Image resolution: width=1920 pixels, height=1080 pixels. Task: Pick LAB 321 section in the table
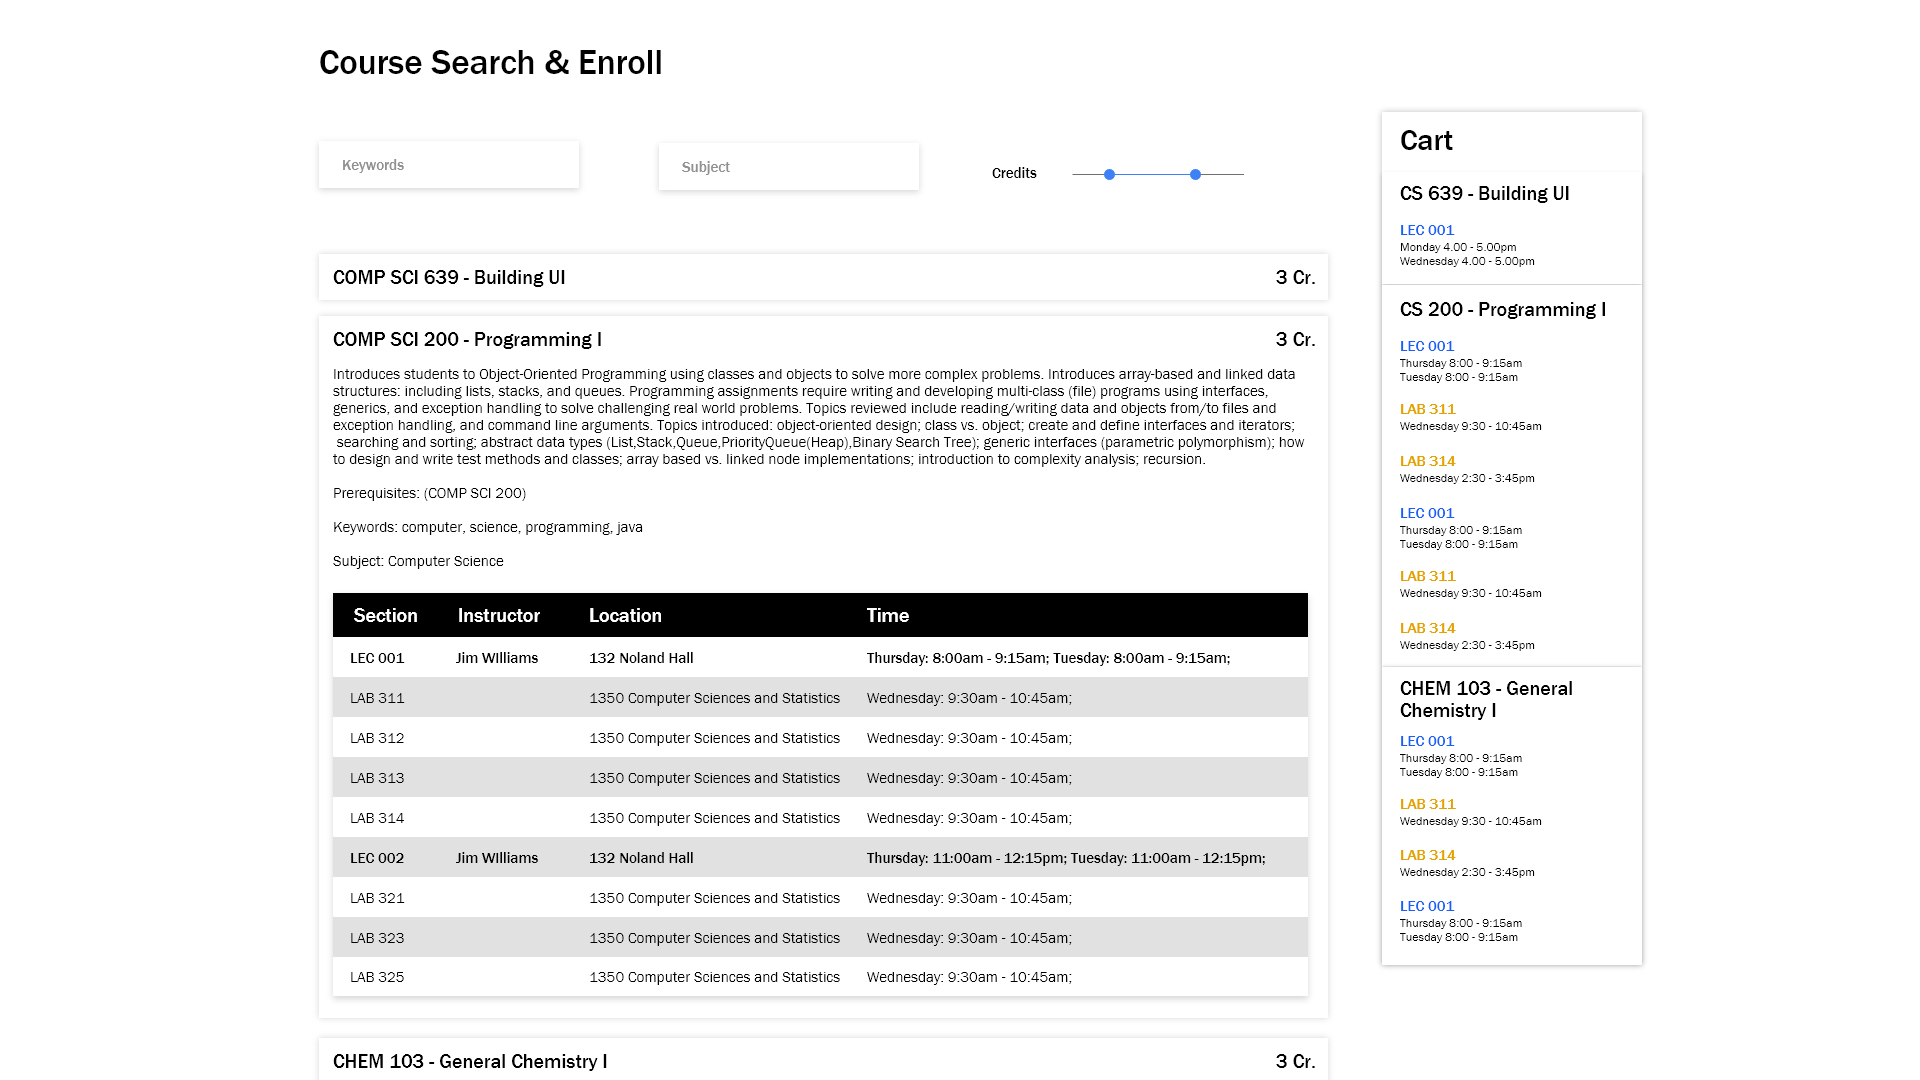(x=820, y=898)
